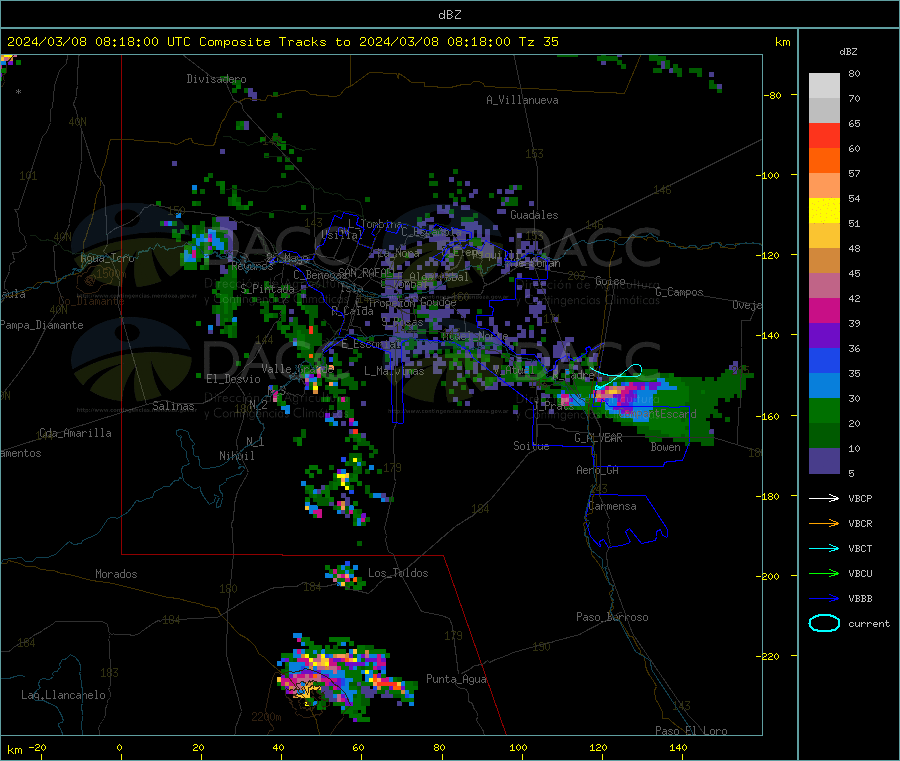Screen dimensions: 900x761
Task: Select the red 60-65 dBZ swatch
Action: (824, 135)
